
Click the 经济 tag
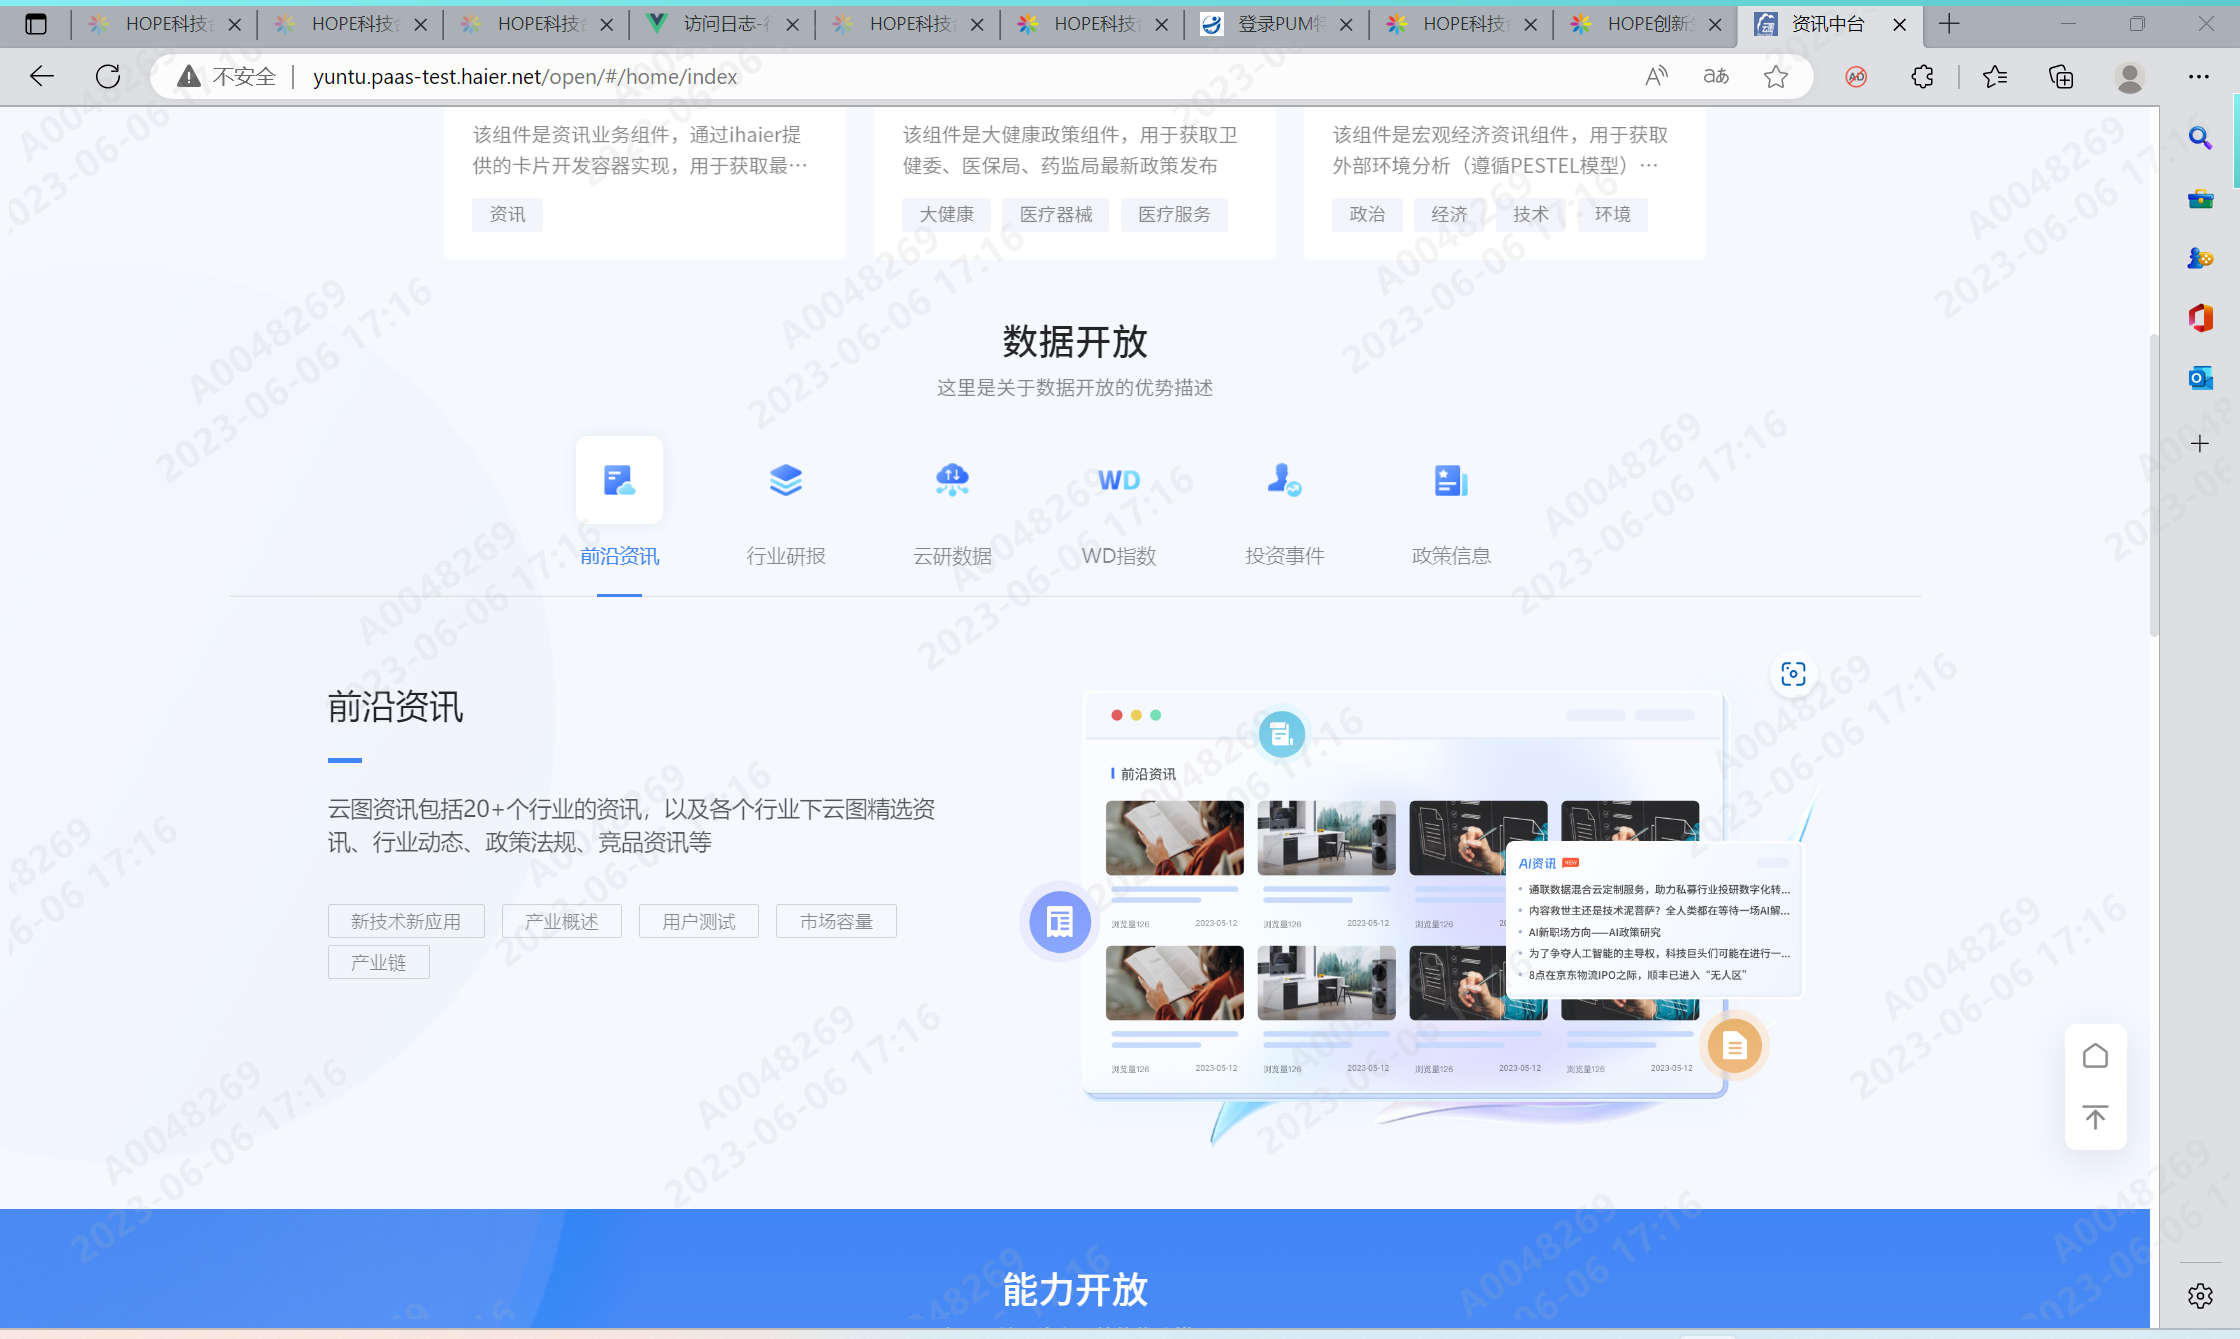tap(1449, 214)
